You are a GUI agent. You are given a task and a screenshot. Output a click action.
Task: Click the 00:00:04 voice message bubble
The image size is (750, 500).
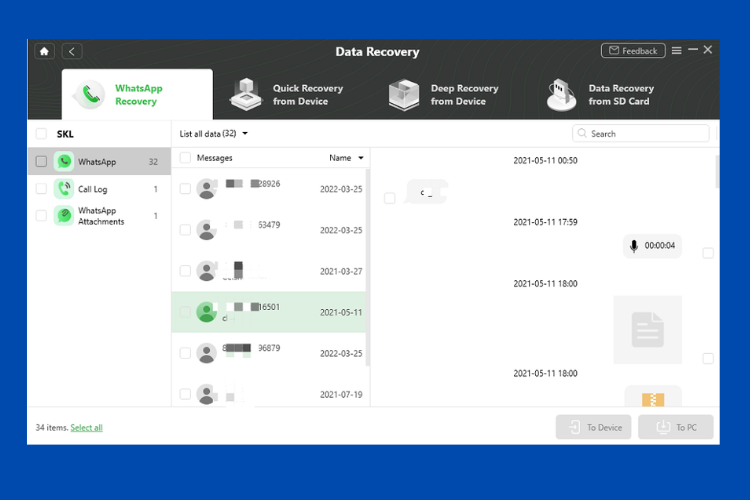click(652, 246)
